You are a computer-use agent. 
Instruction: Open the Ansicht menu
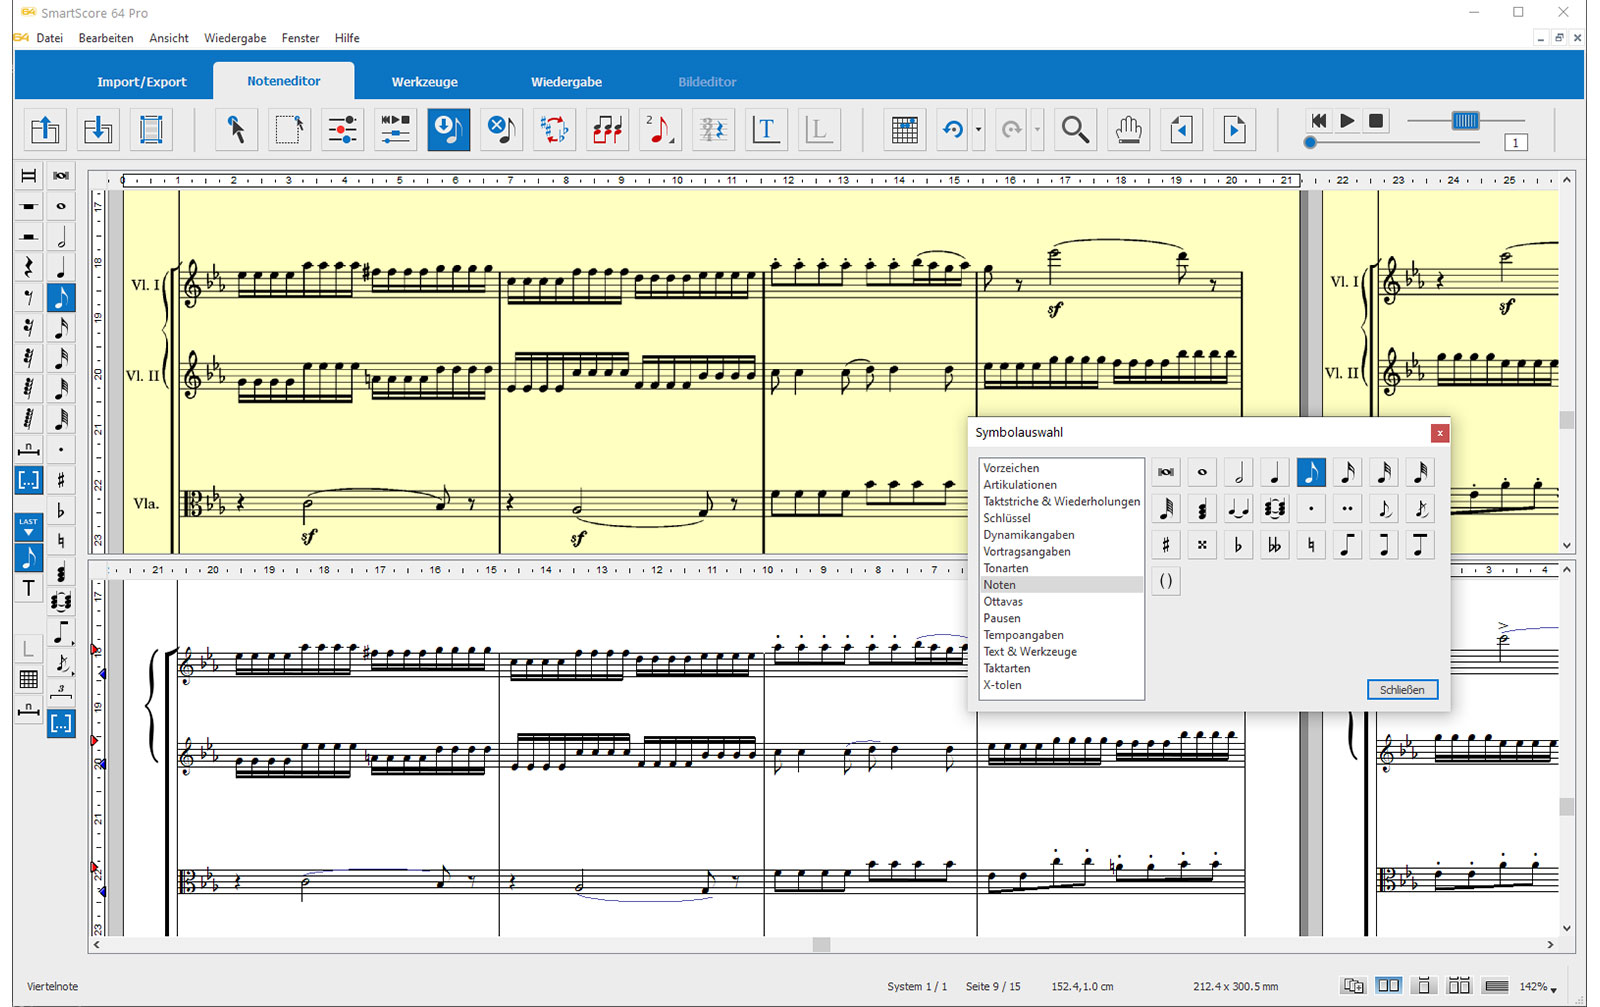coord(169,38)
